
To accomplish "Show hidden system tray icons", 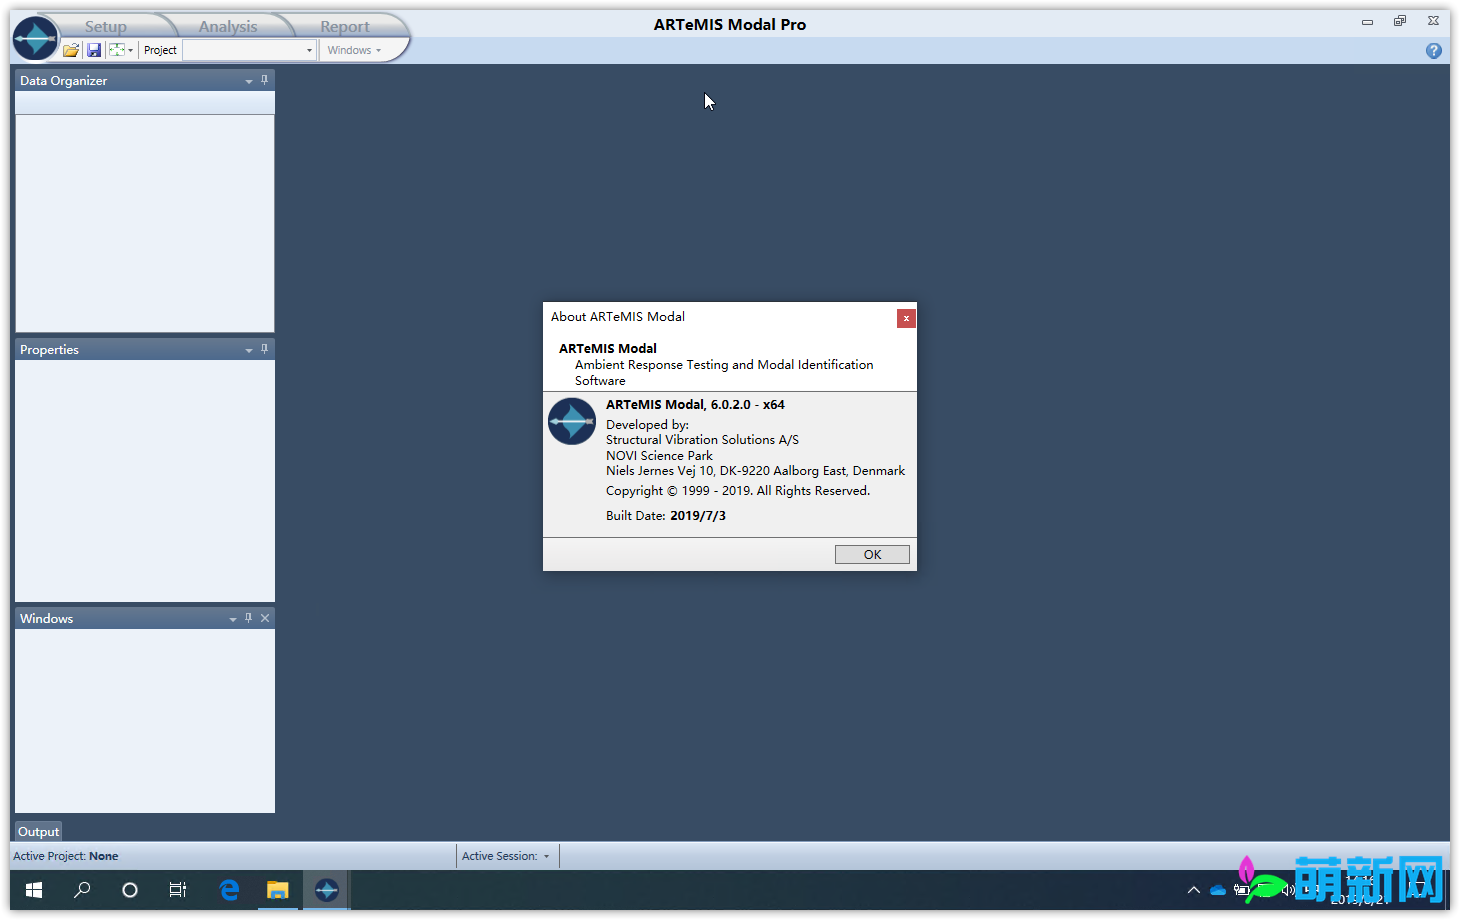I will 1193,890.
